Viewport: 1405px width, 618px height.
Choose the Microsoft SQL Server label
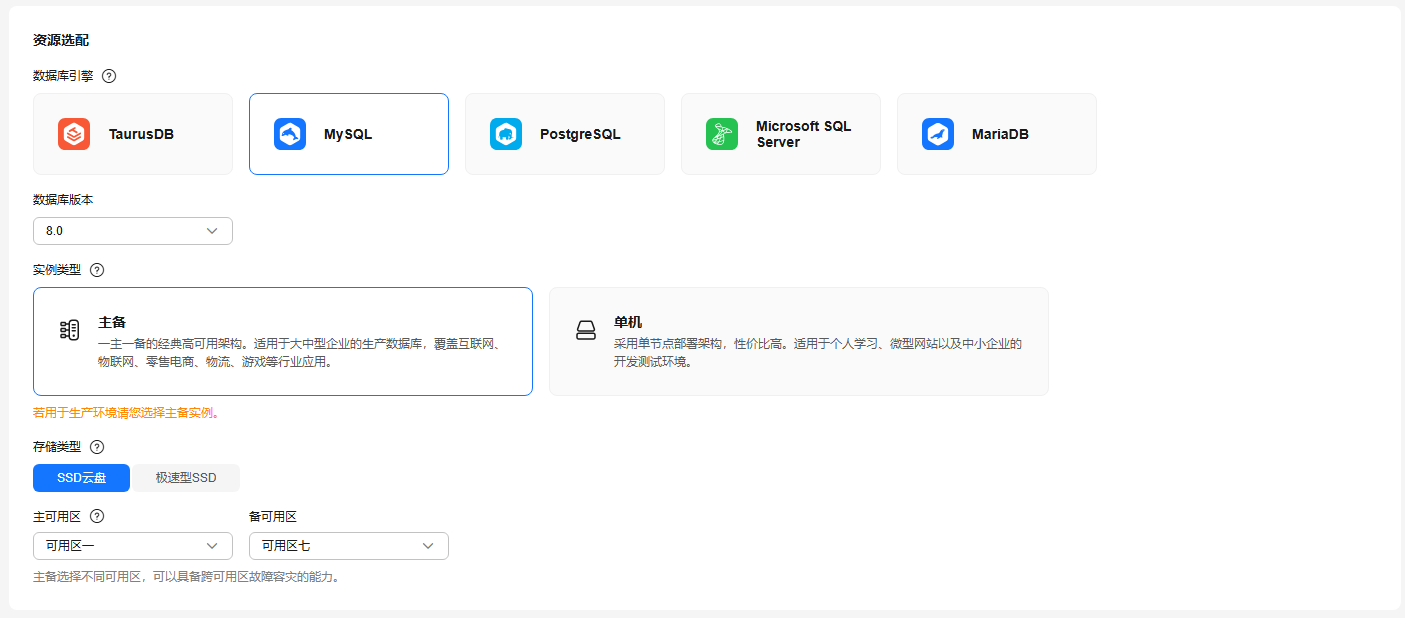click(x=803, y=134)
